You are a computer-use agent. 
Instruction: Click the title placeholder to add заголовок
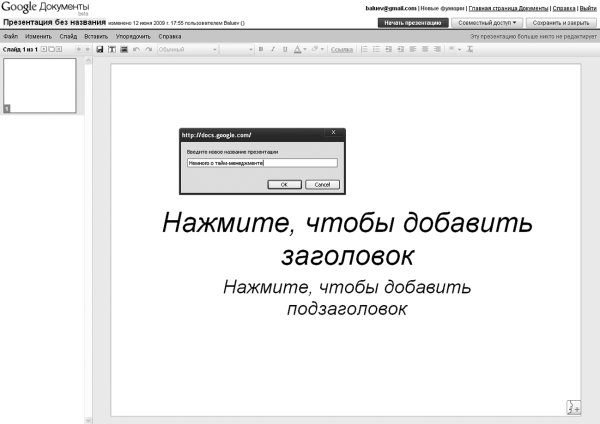(347, 238)
